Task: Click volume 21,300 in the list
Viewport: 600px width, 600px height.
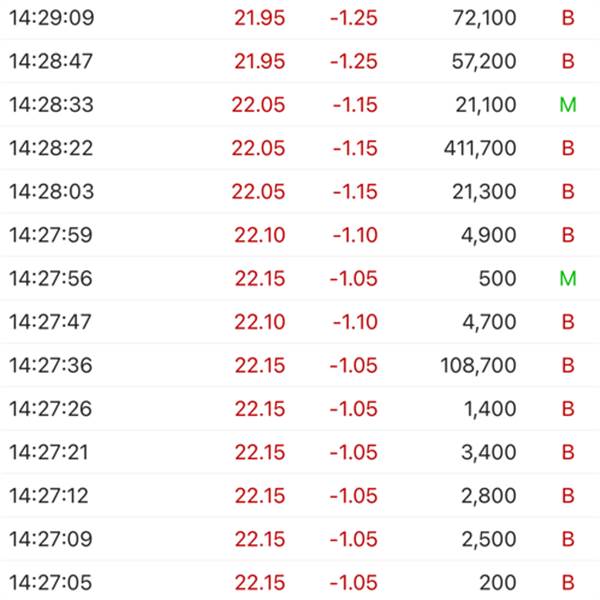Action: (484, 191)
